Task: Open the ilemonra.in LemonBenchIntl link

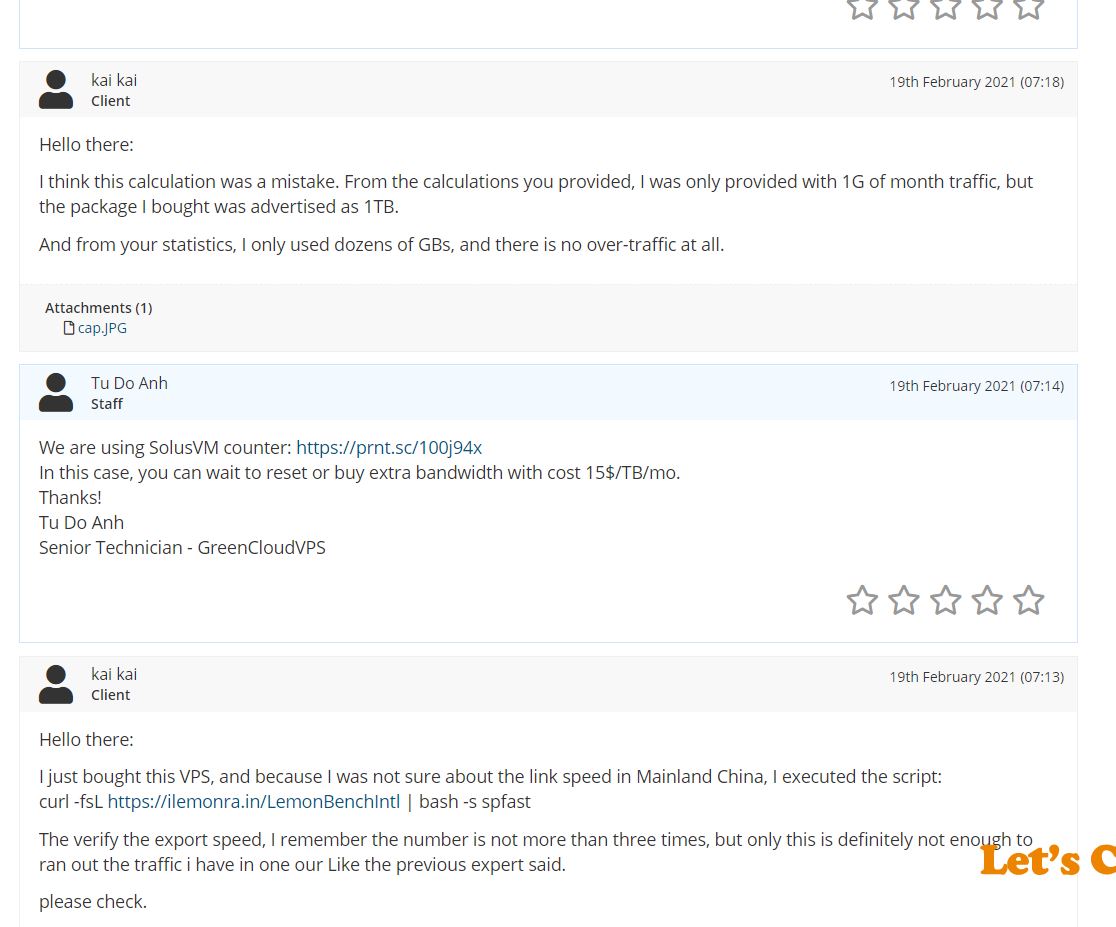Action: [x=253, y=801]
